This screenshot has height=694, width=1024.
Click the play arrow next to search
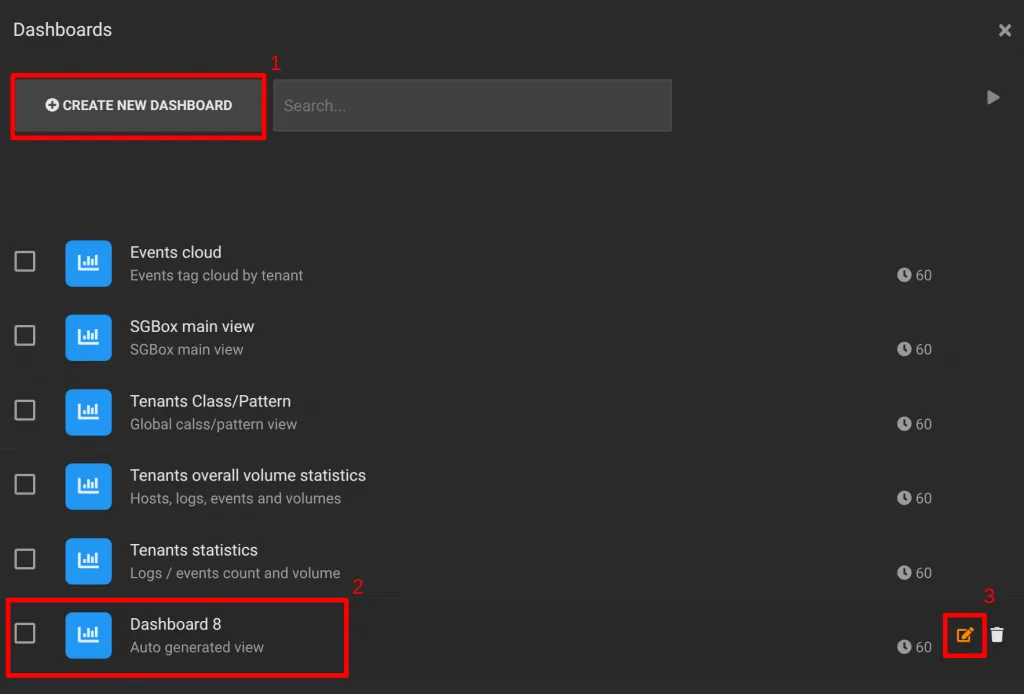[993, 97]
